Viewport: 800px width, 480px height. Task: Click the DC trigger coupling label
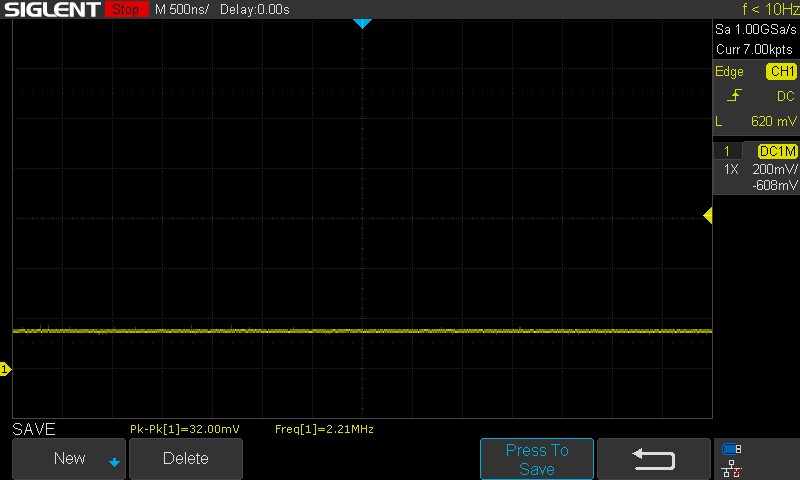click(785, 96)
